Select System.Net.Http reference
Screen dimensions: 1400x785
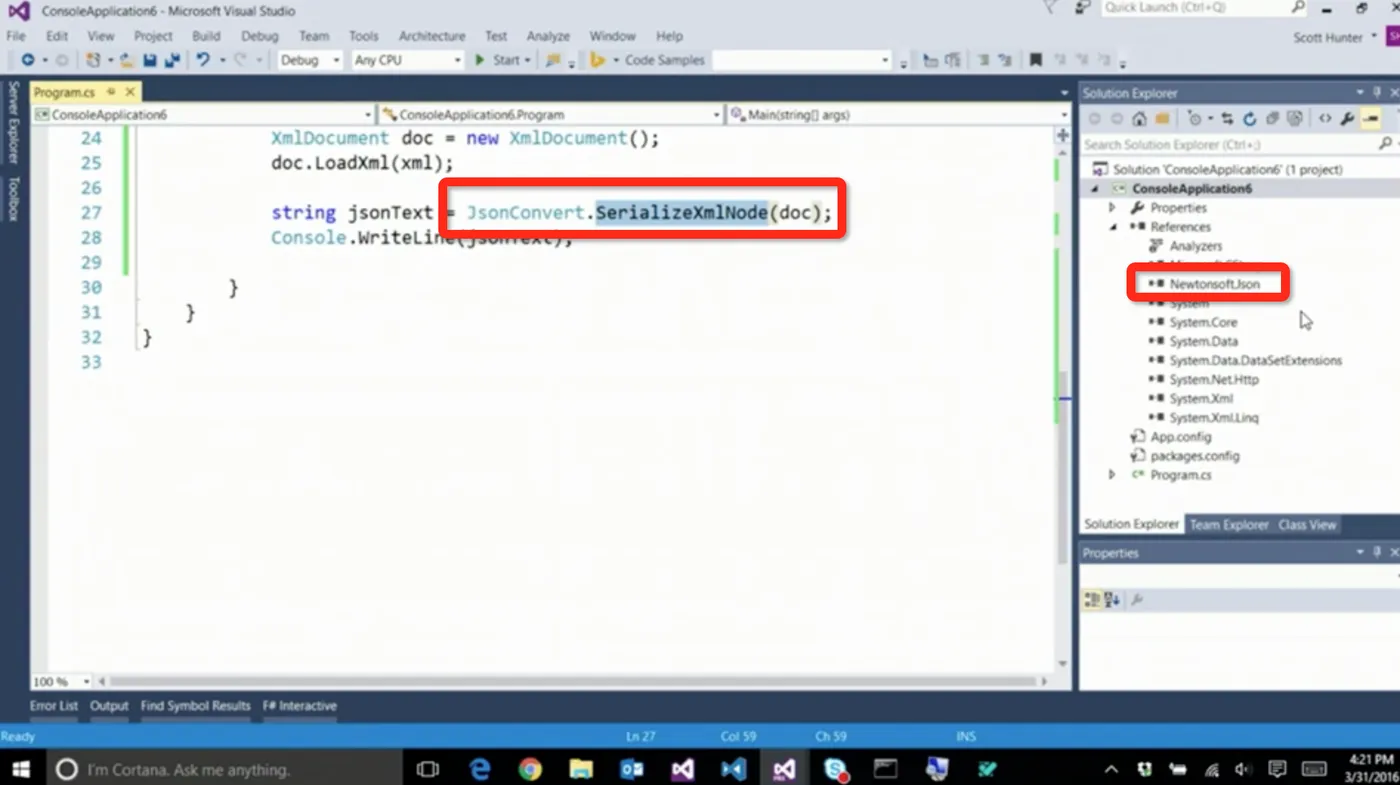[x=1214, y=380]
